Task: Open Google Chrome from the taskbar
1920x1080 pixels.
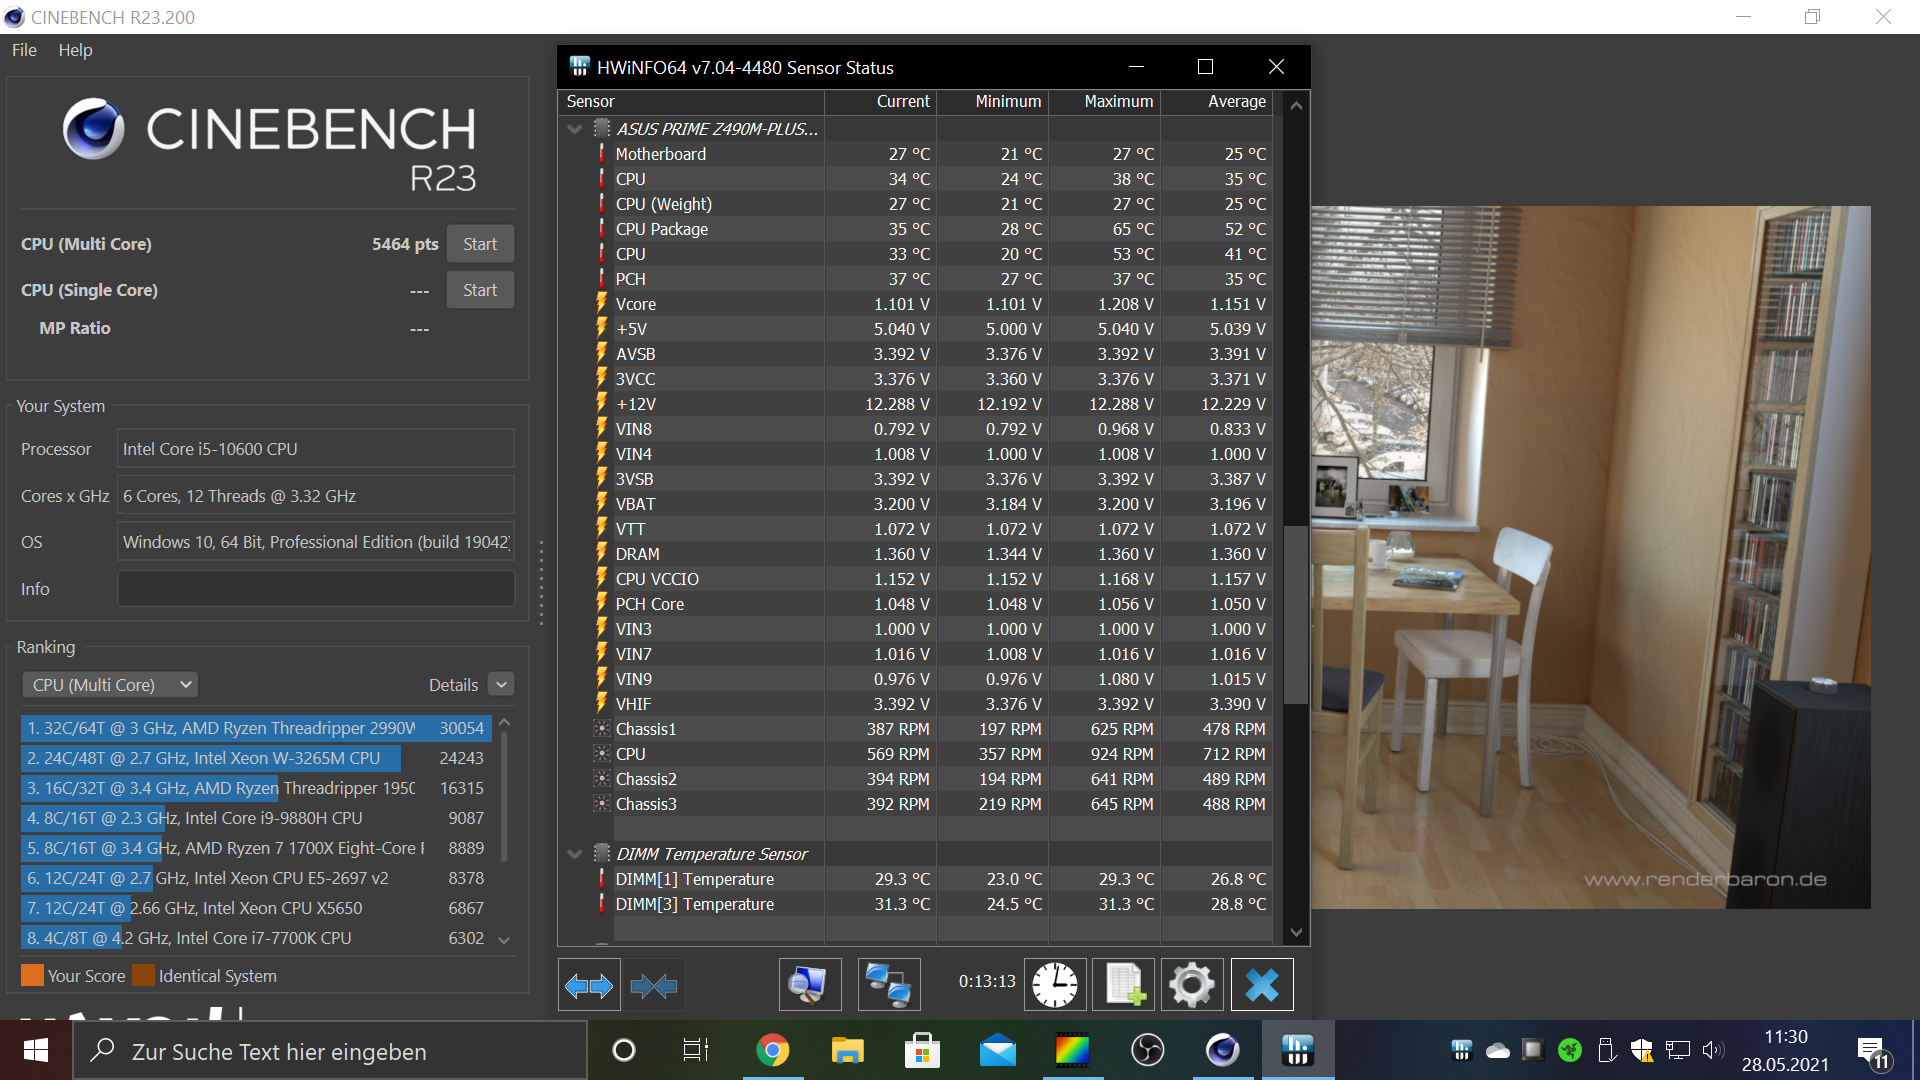Action: click(772, 1050)
